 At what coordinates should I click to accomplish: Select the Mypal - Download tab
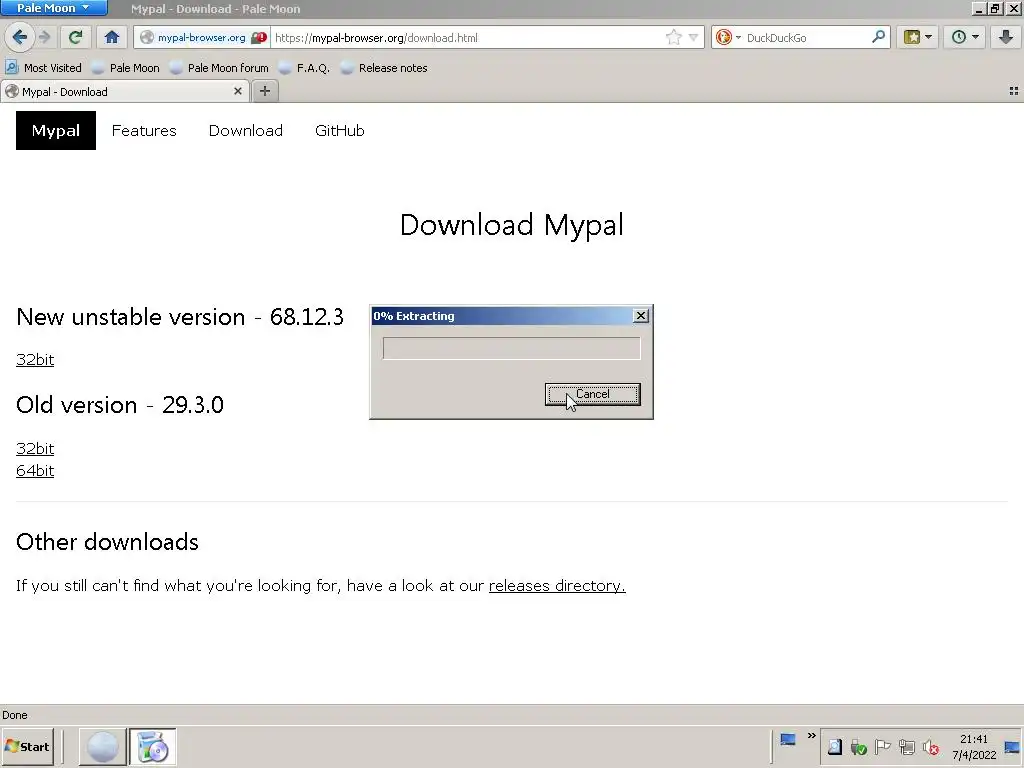click(x=124, y=91)
